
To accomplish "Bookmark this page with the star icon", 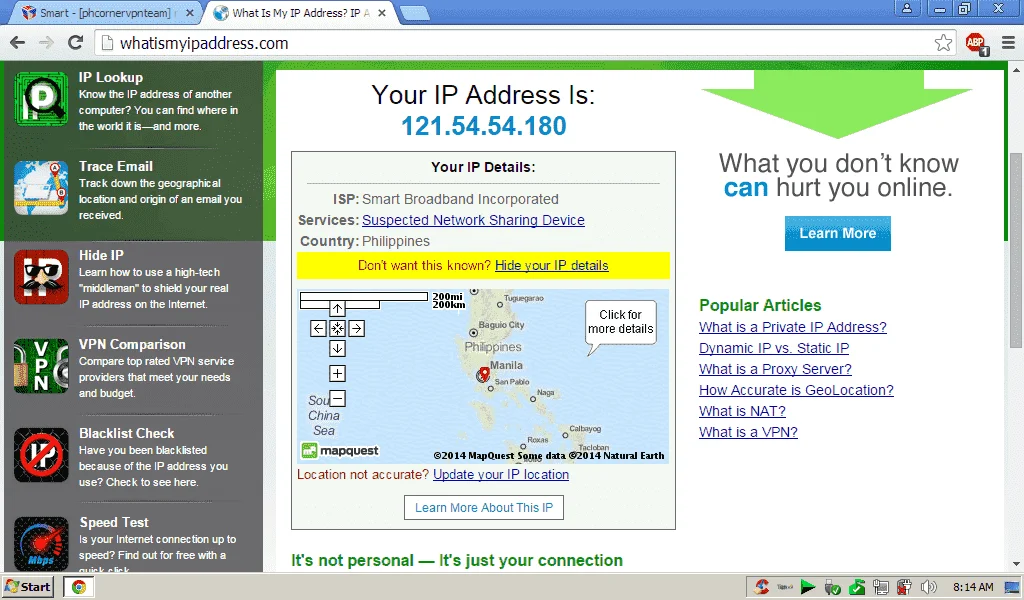I will tap(943, 43).
